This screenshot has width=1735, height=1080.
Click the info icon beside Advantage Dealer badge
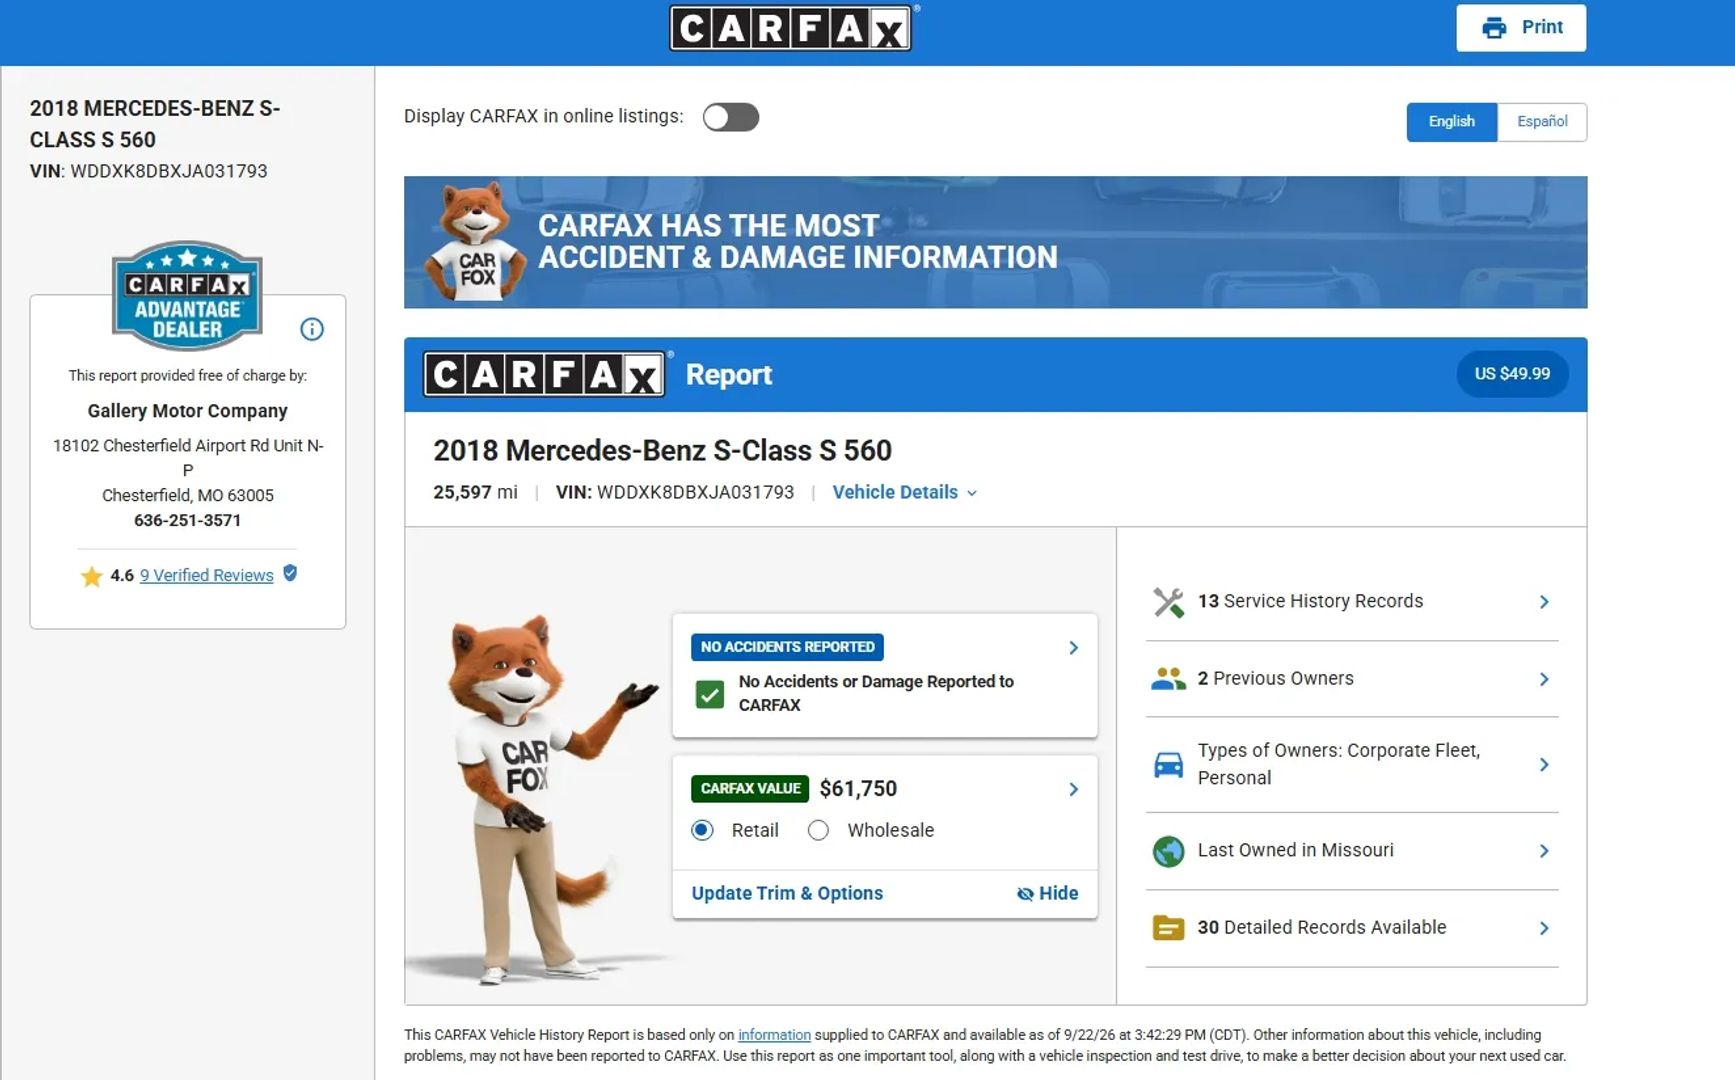tap(312, 329)
